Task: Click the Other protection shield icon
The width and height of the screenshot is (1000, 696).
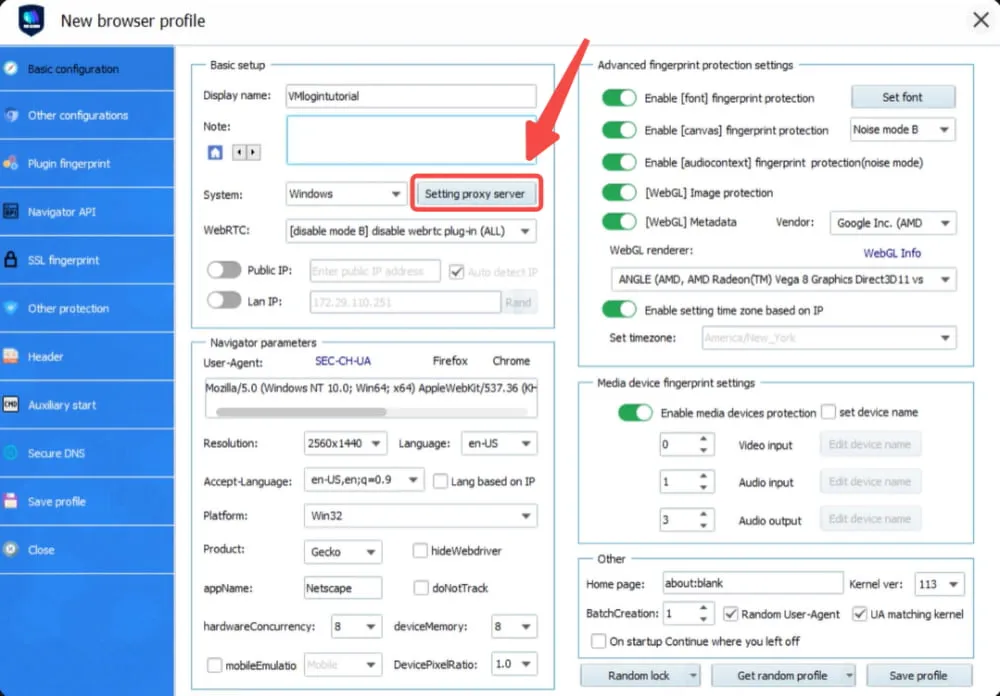Action: [11, 308]
